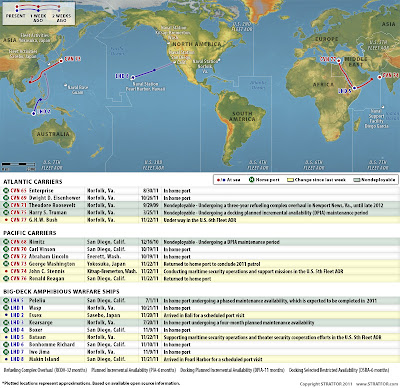Click the LHD 5 marker near East Africa

355,88
